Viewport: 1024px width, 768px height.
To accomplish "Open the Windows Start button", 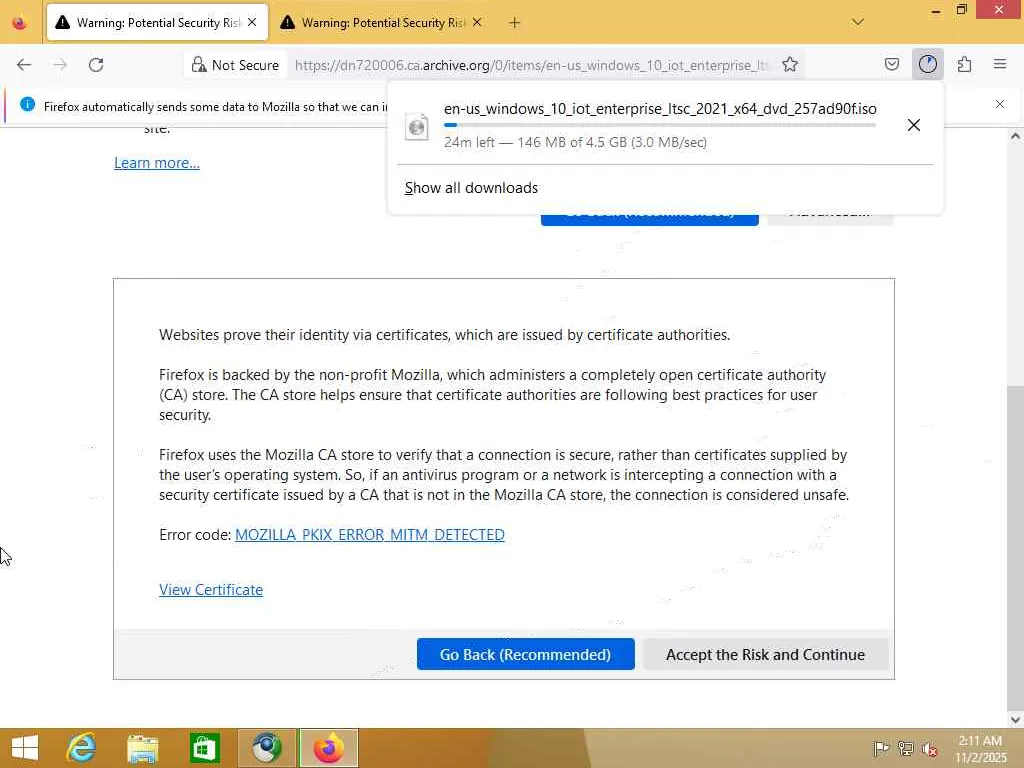I will (x=25, y=748).
